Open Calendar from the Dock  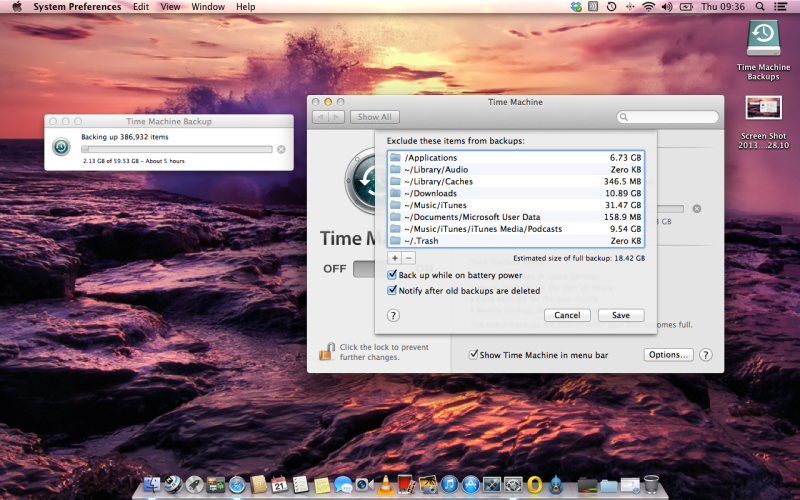[x=279, y=485]
